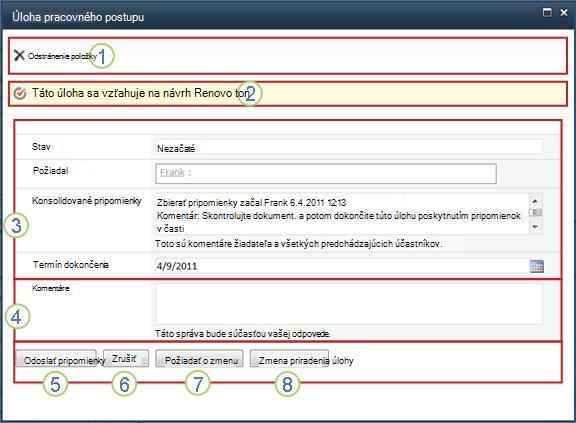The height and width of the screenshot is (423, 576).
Task: Click the Požiadal label
Action: pos(51,171)
